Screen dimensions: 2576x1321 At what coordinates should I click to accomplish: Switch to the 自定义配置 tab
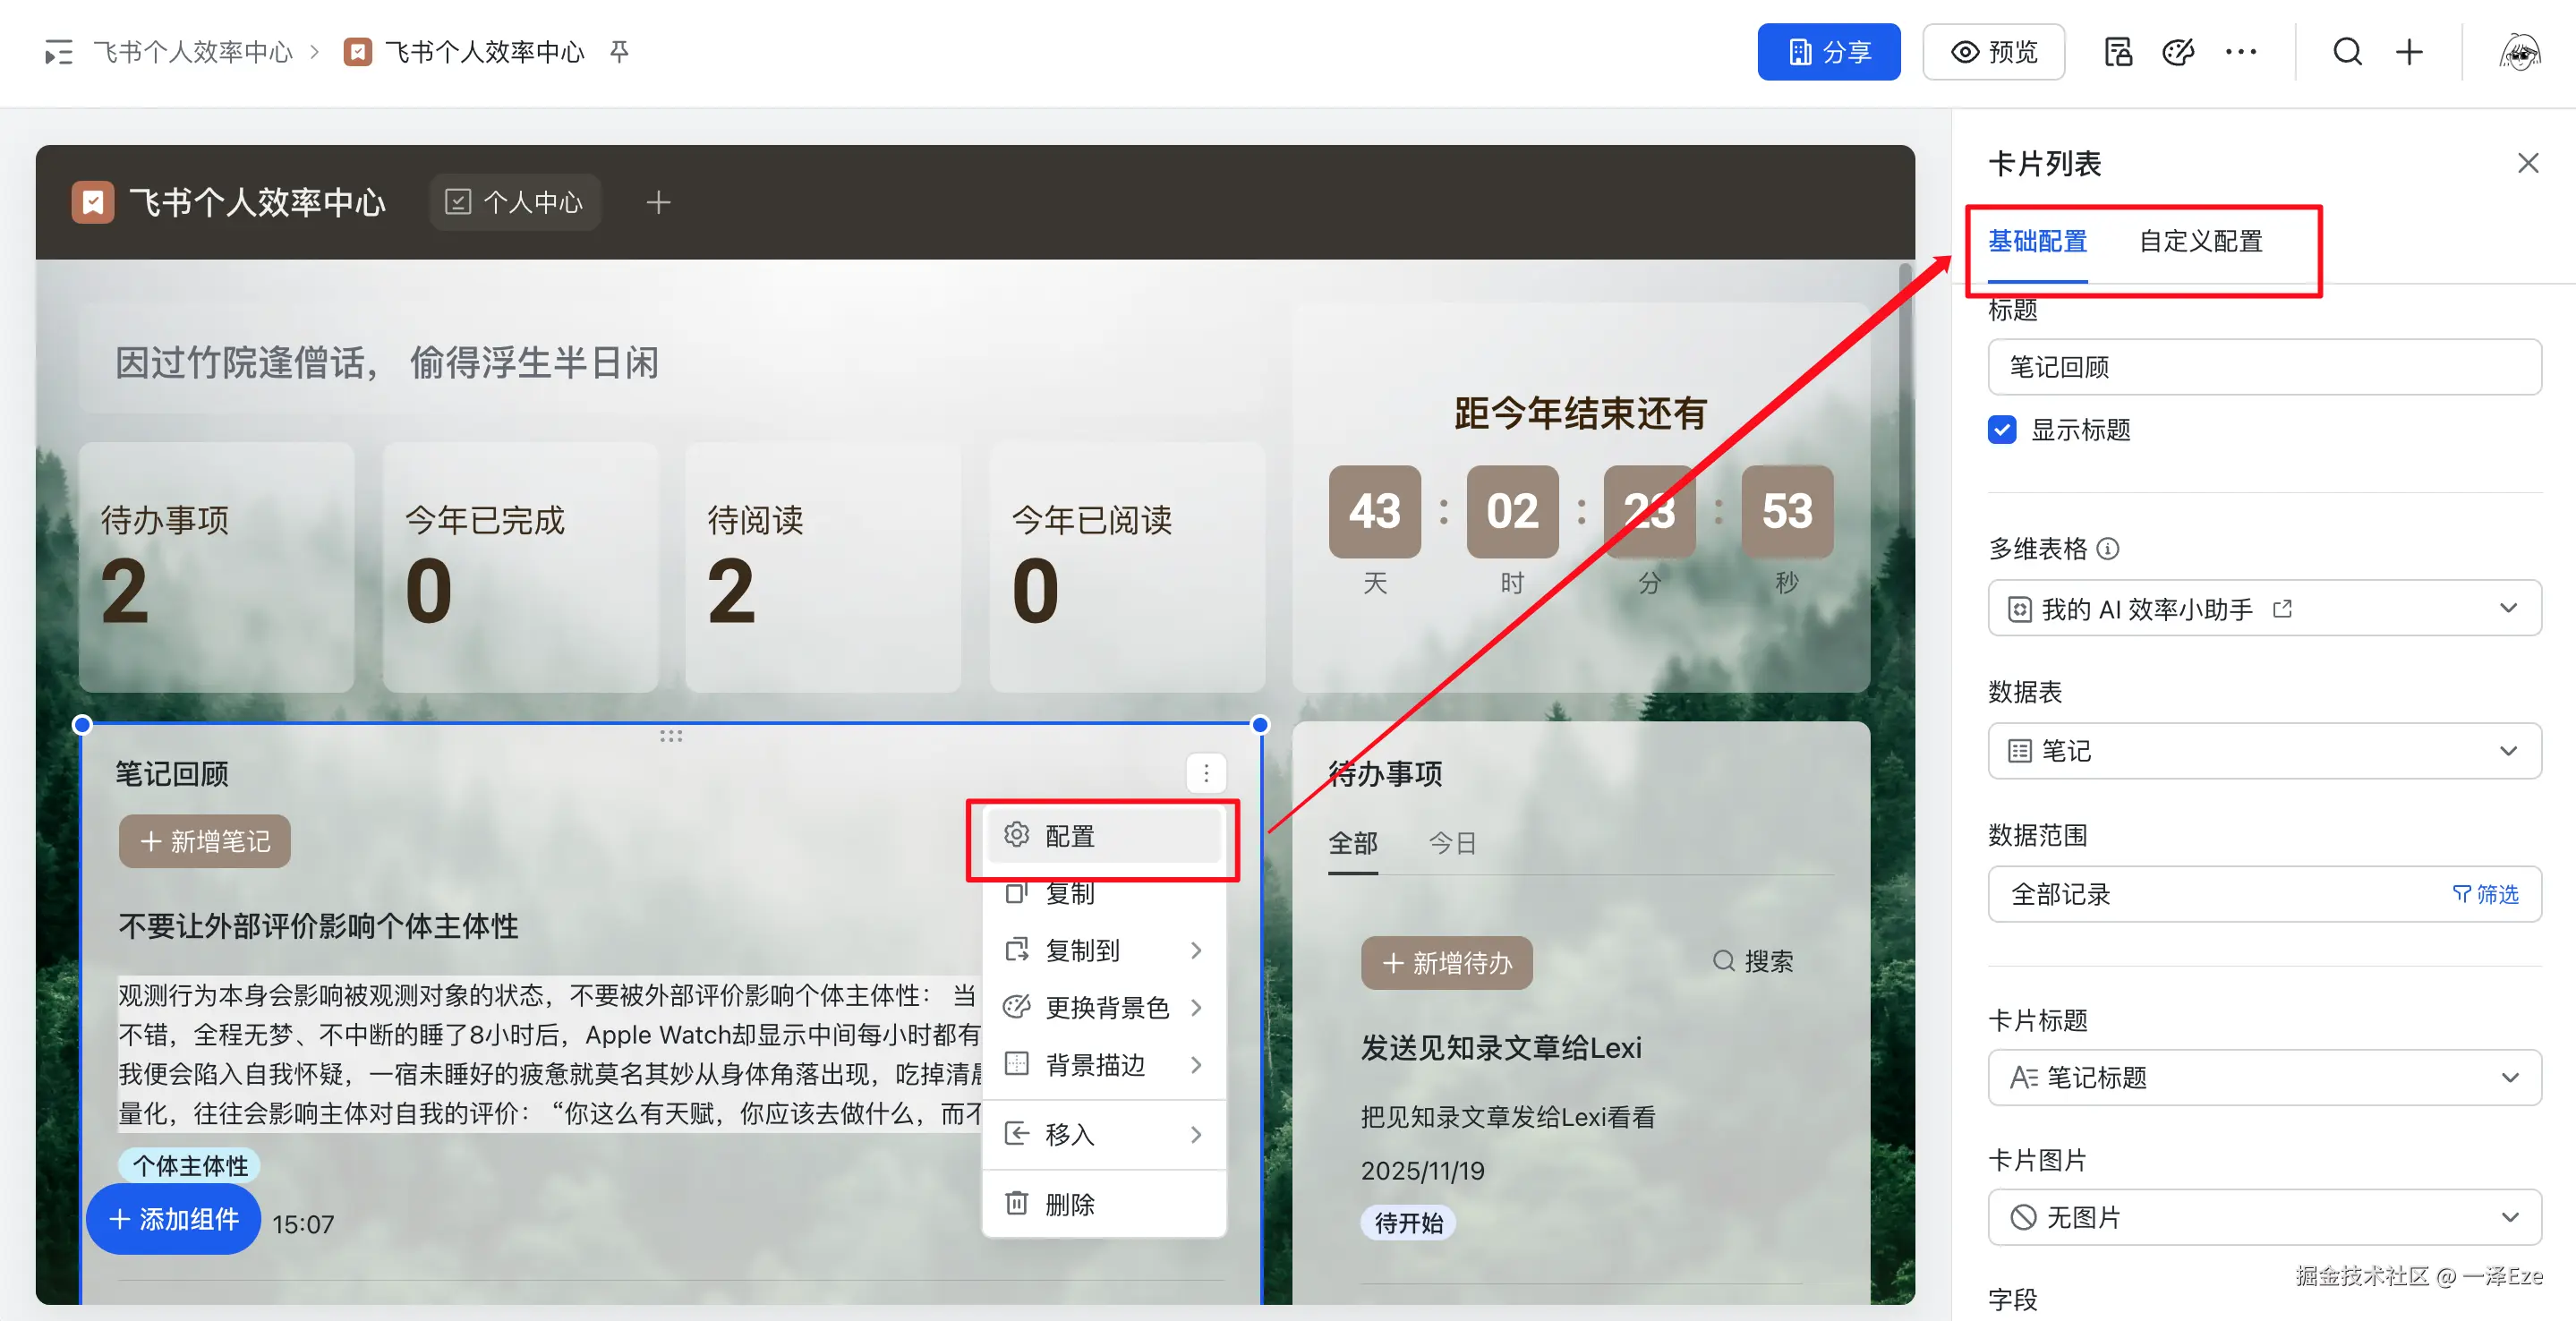click(2200, 241)
